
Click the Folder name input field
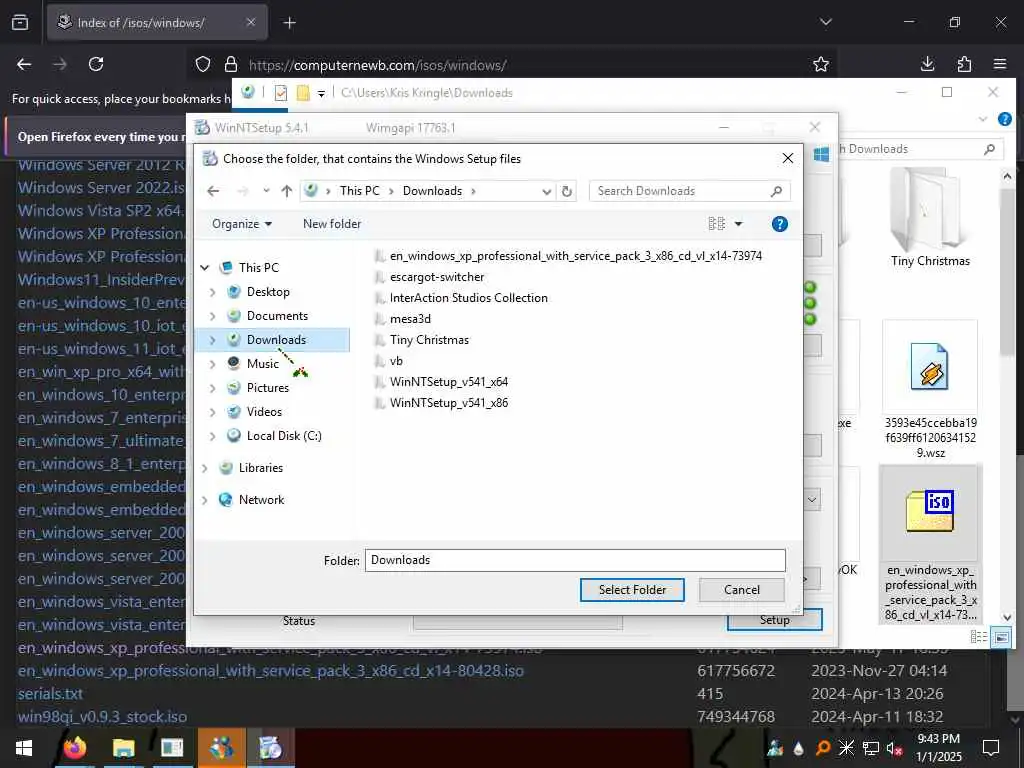point(575,560)
